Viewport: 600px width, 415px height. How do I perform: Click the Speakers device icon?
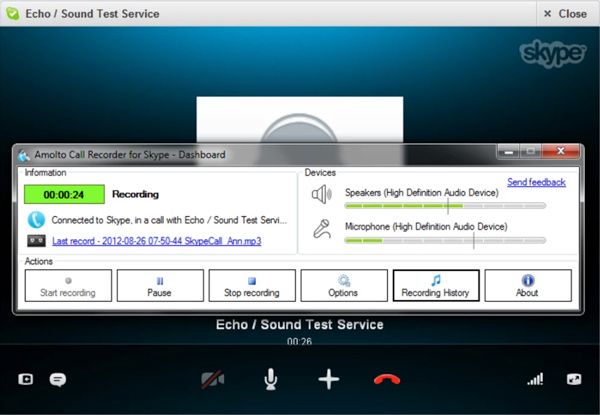(x=321, y=194)
